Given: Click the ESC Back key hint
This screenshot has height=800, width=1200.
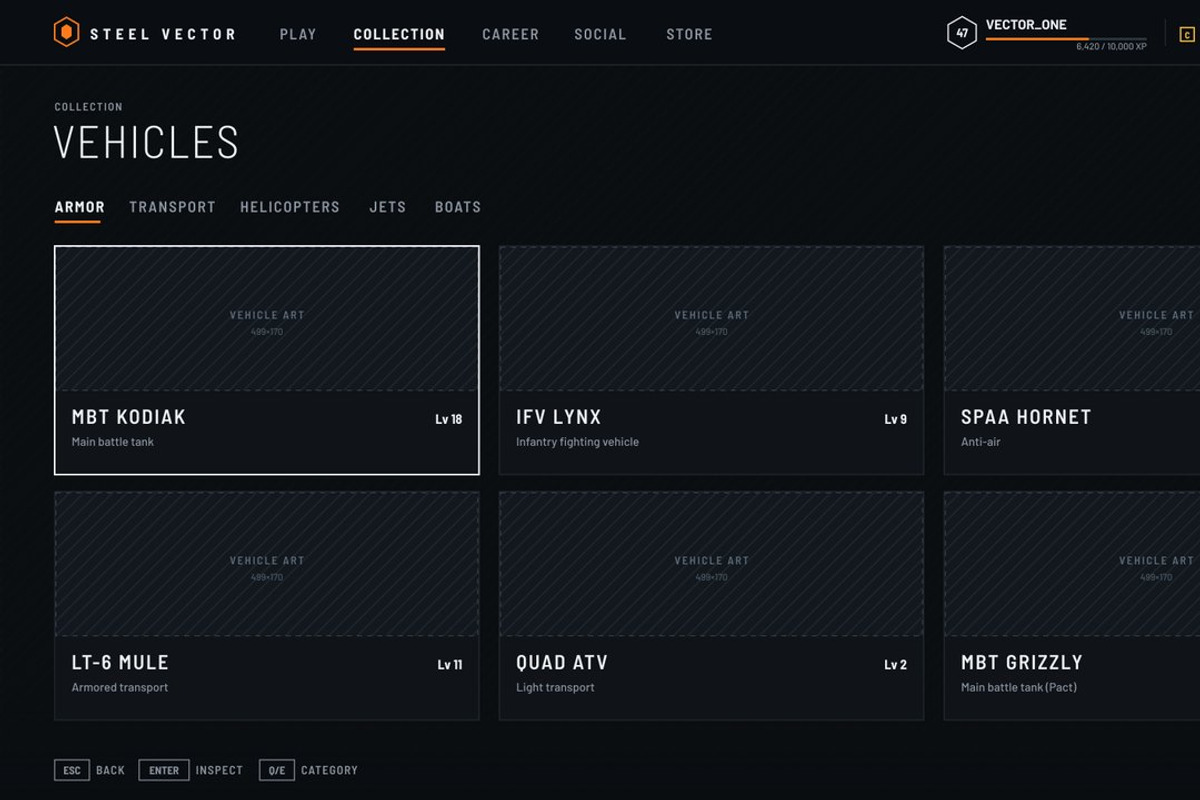Looking at the screenshot, I should 90,770.
